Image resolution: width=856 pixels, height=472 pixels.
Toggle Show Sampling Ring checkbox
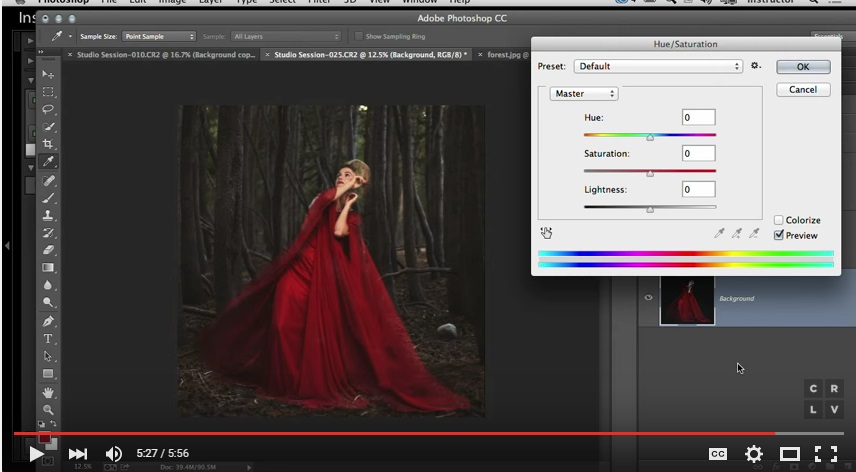click(358, 36)
